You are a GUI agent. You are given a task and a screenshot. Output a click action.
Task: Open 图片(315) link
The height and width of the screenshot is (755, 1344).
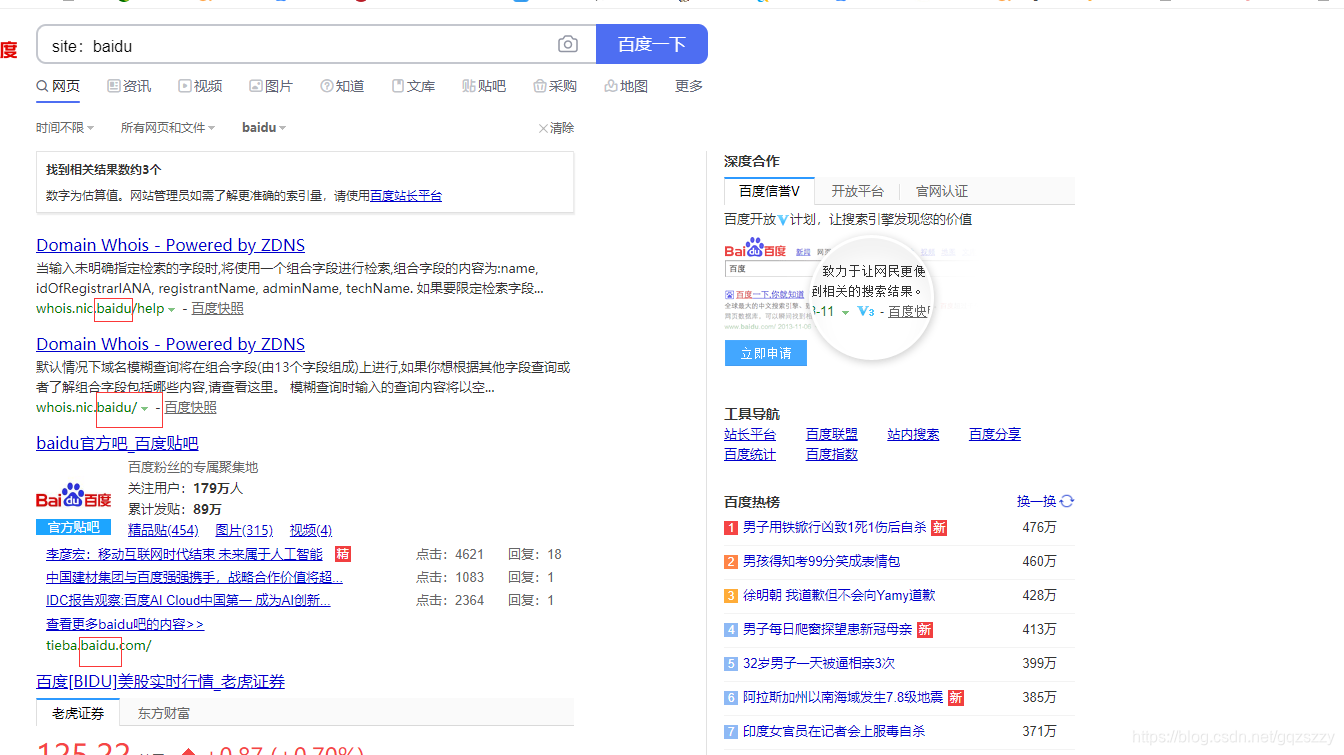pos(244,530)
